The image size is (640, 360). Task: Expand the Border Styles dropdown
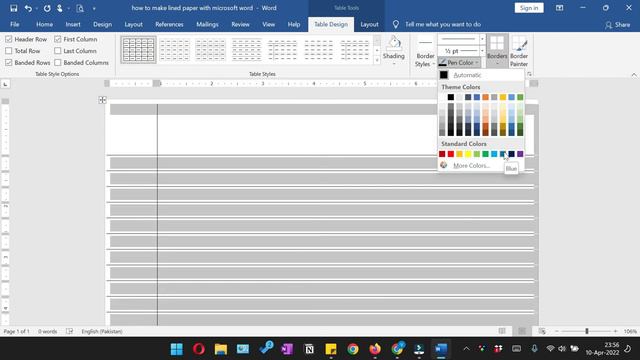pyautogui.click(x=425, y=60)
